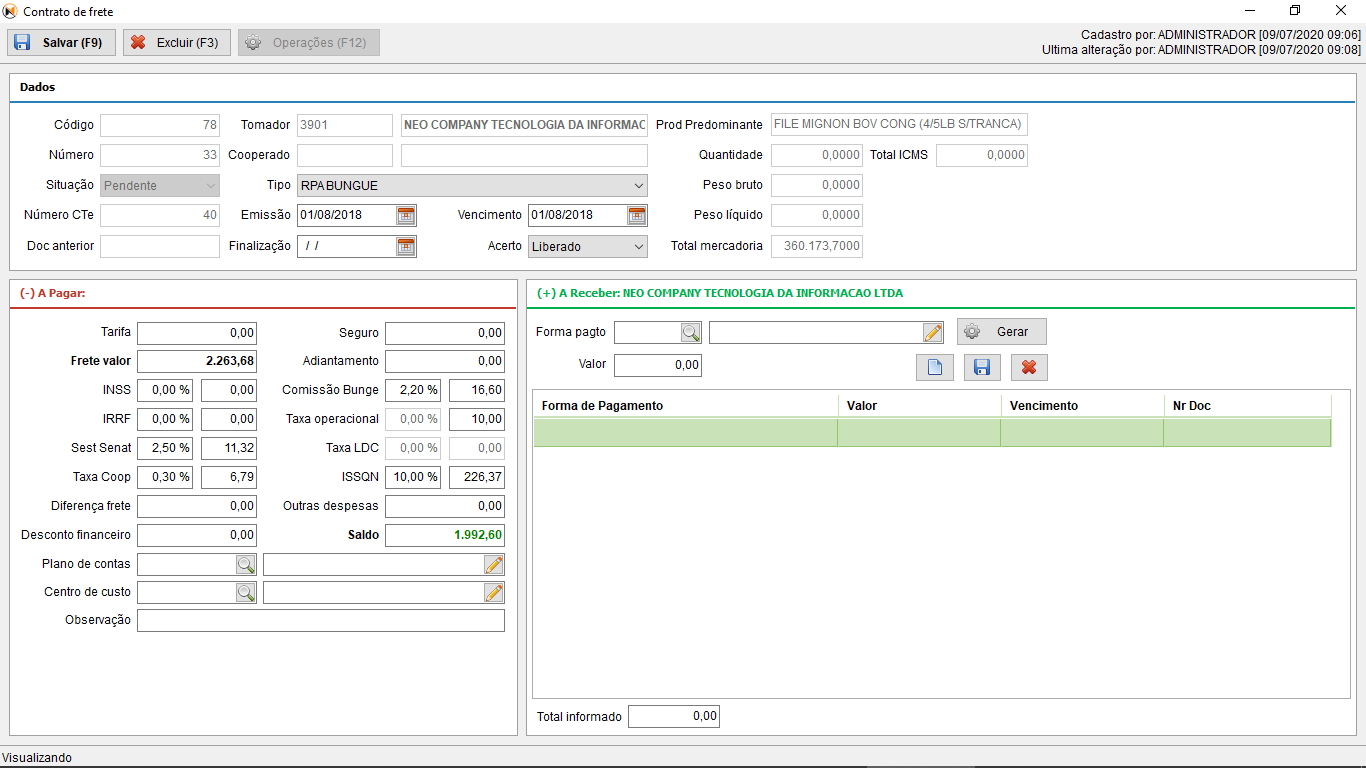
Task: Click the Contrato de frete app icon
Action: 11,11
